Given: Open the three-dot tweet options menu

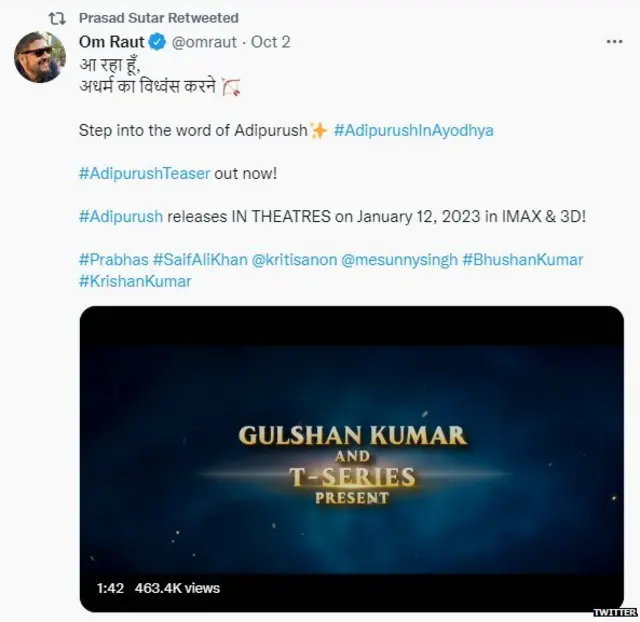Looking at the screenshot, I should click(x=615, y=42).
